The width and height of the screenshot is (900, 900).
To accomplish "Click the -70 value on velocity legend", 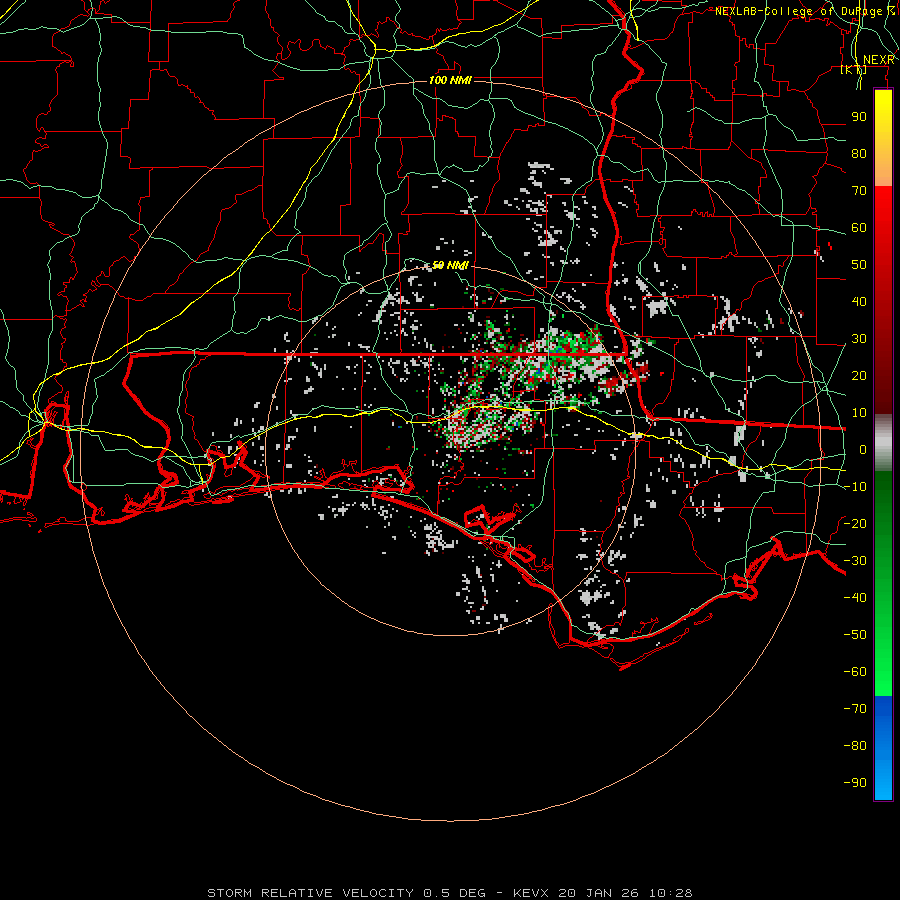I will point(855,709).
